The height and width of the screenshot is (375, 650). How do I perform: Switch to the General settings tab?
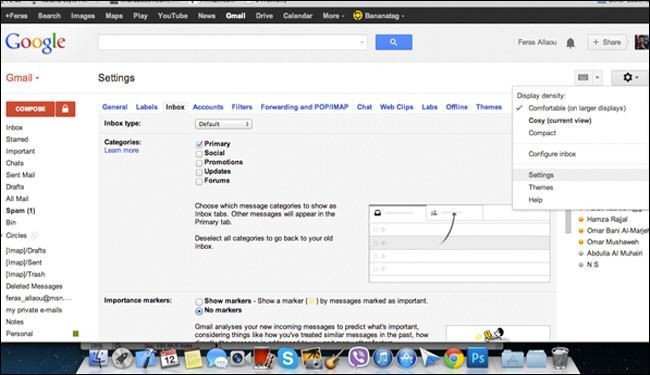point(115,107)
